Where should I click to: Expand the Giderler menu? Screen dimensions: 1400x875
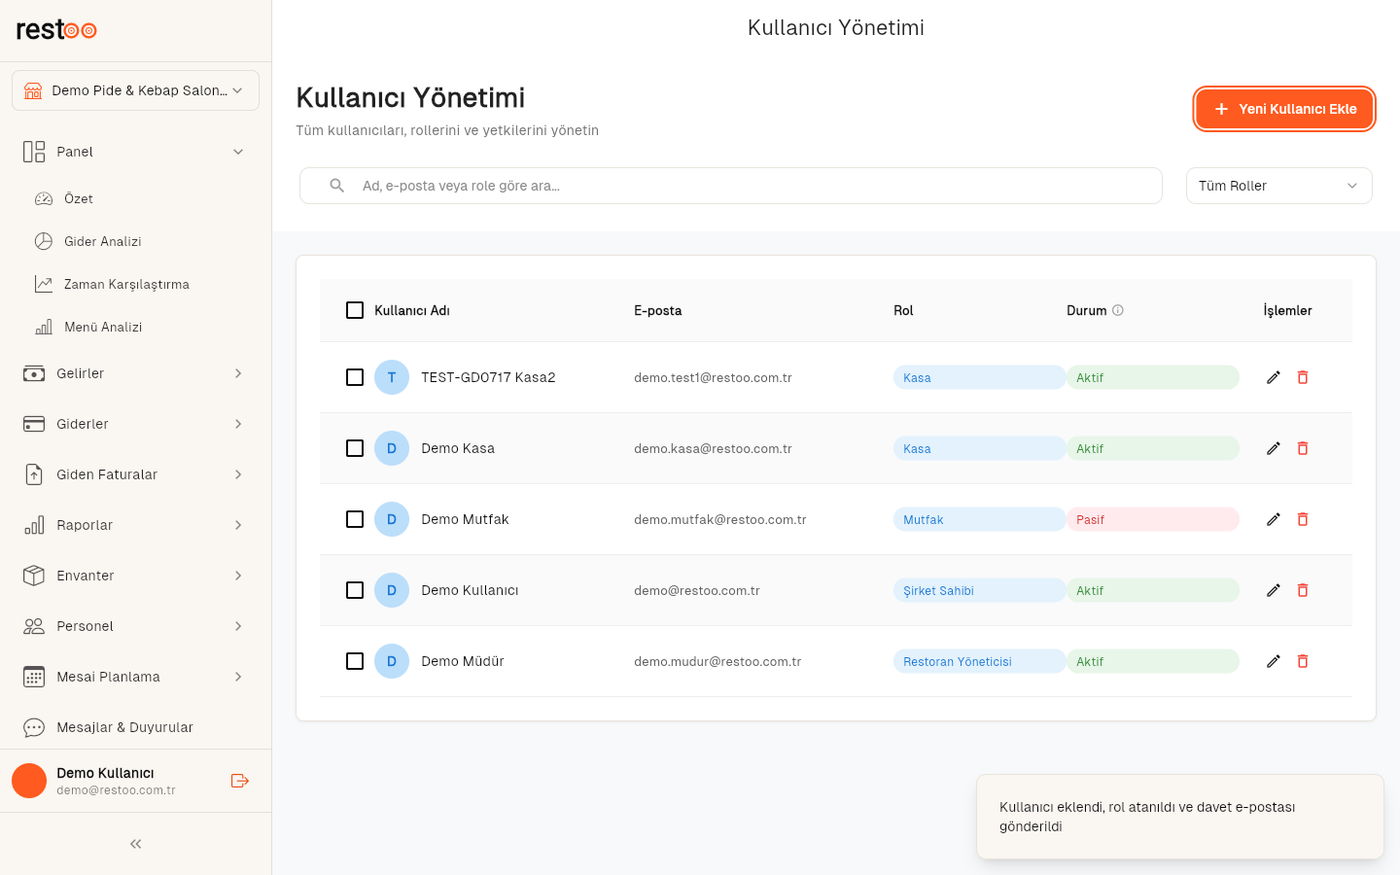[136, 424]
